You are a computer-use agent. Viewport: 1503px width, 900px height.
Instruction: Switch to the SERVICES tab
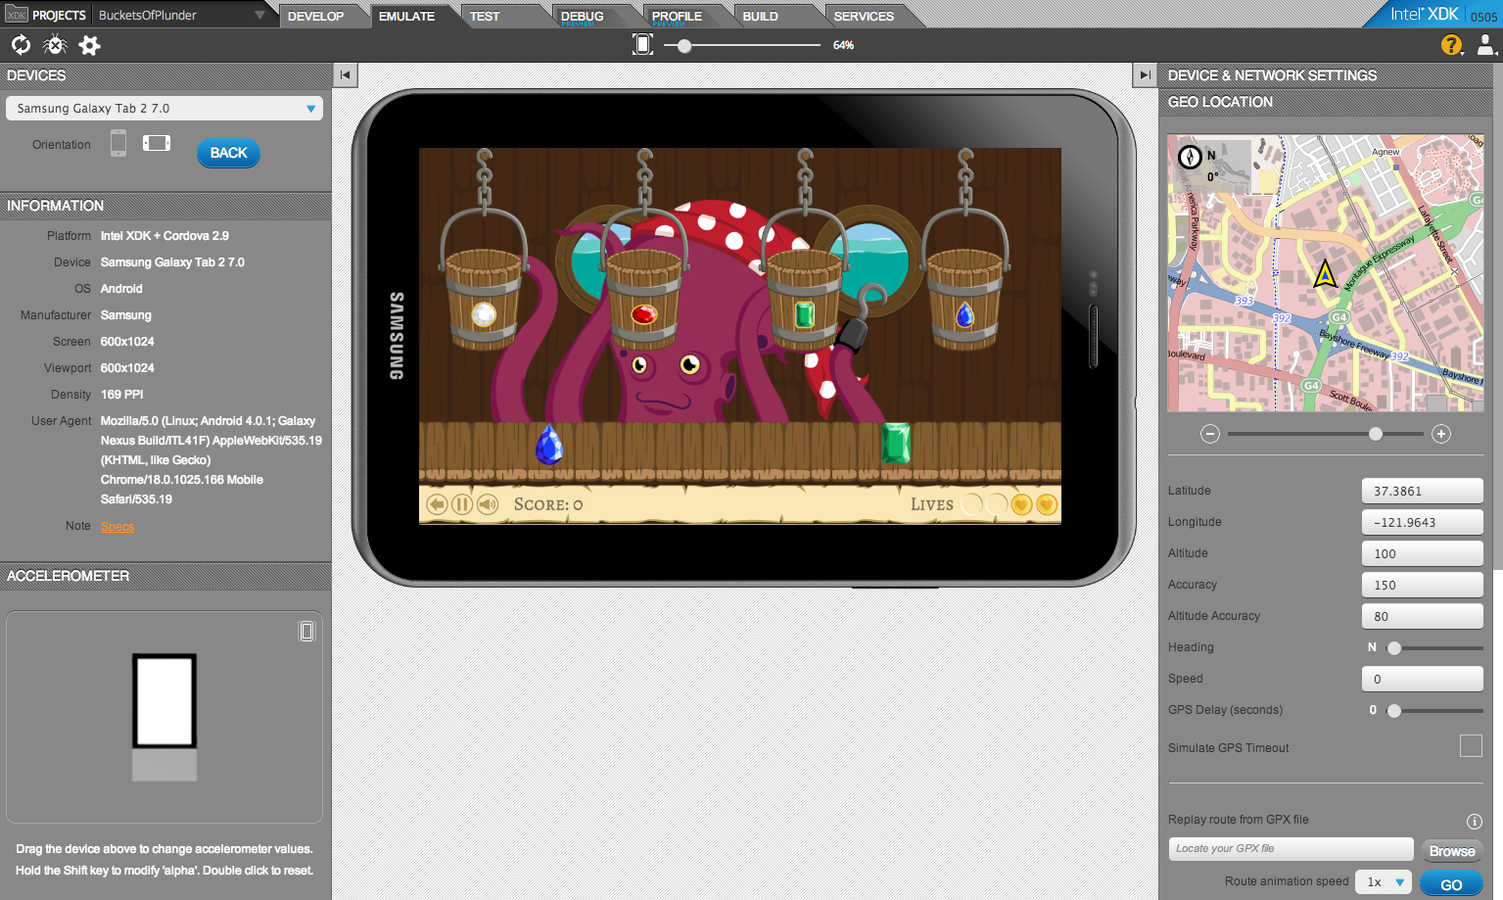864,16
